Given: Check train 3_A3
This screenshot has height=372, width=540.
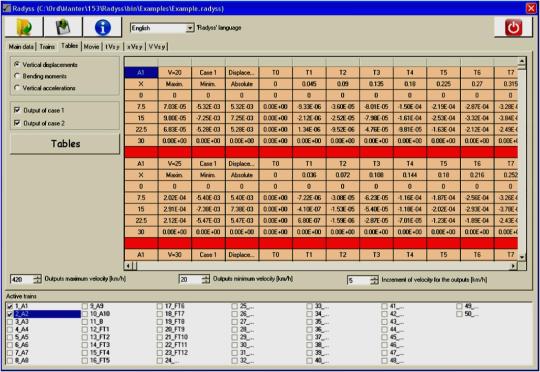Looking at the screenshot, I should coord(10,322).
